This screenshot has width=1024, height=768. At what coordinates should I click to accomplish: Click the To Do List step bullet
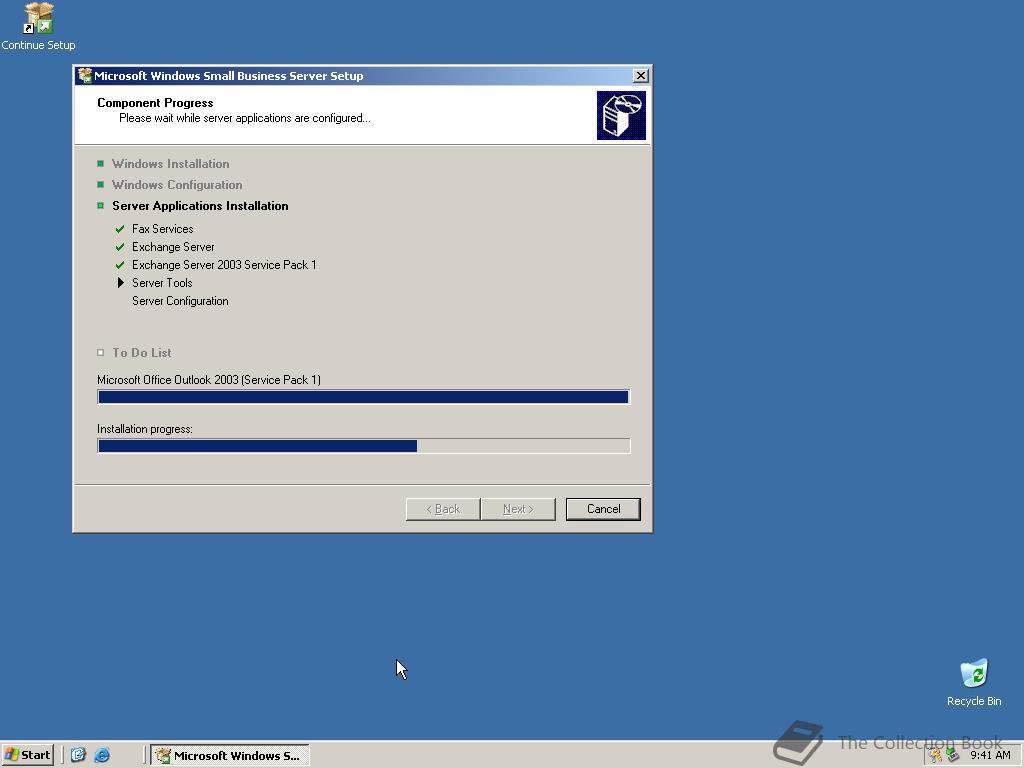click(101, 352)
